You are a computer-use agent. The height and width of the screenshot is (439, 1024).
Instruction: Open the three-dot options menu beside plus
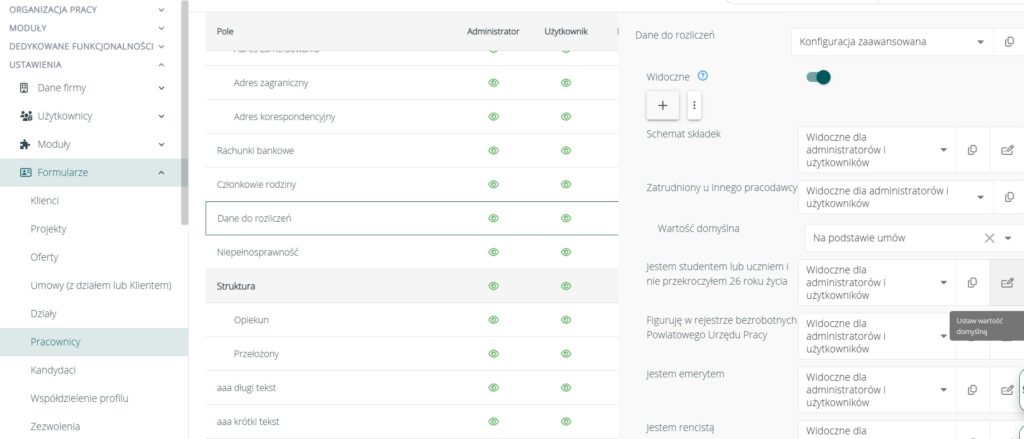pyautogui.click(x=695, y=105)
